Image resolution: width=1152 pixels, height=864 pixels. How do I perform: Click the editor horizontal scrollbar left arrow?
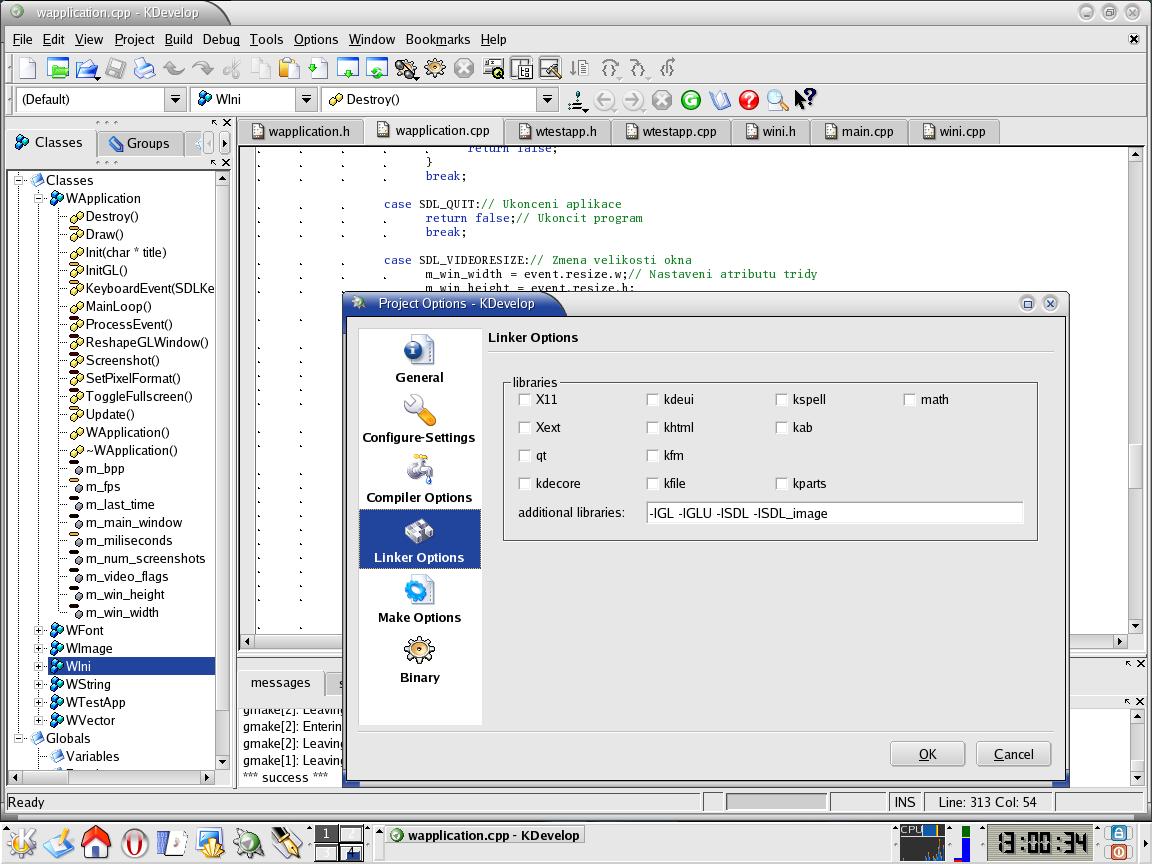point(247,641)
